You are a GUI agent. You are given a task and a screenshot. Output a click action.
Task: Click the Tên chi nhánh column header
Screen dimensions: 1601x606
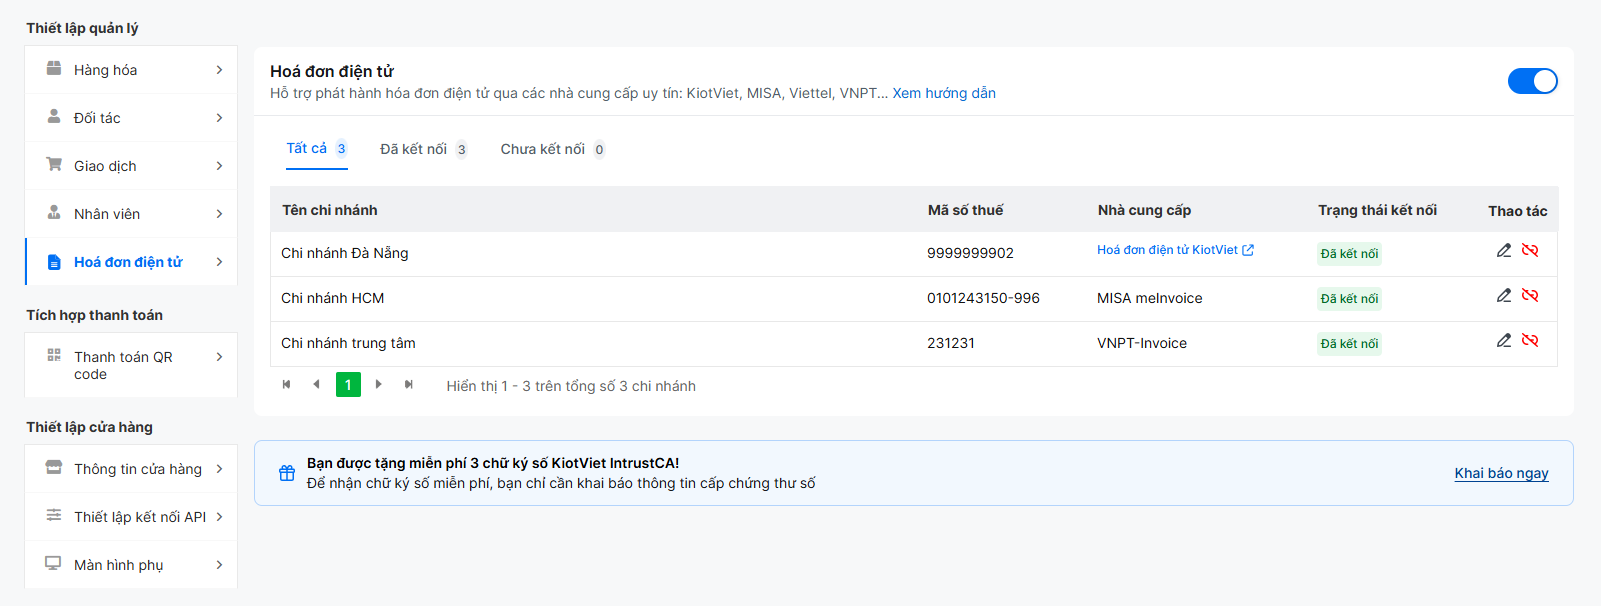click(330, 210)
